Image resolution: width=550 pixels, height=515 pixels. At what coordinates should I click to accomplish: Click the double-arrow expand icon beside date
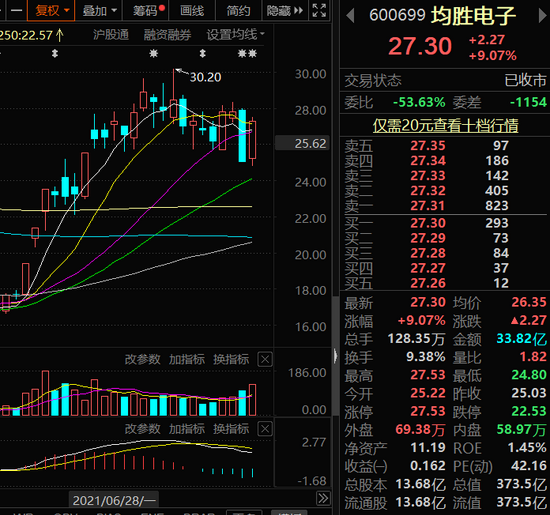click(x=323, y=499)
